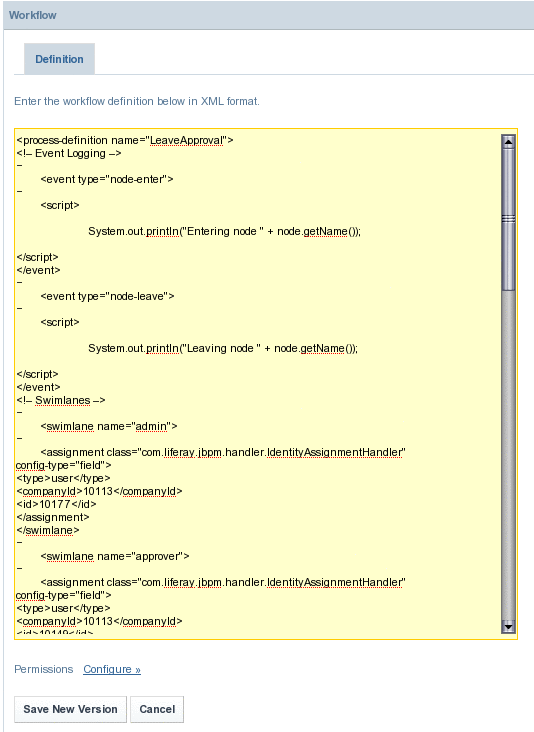Click the '<id>10177</id>' line

point(56,504)
